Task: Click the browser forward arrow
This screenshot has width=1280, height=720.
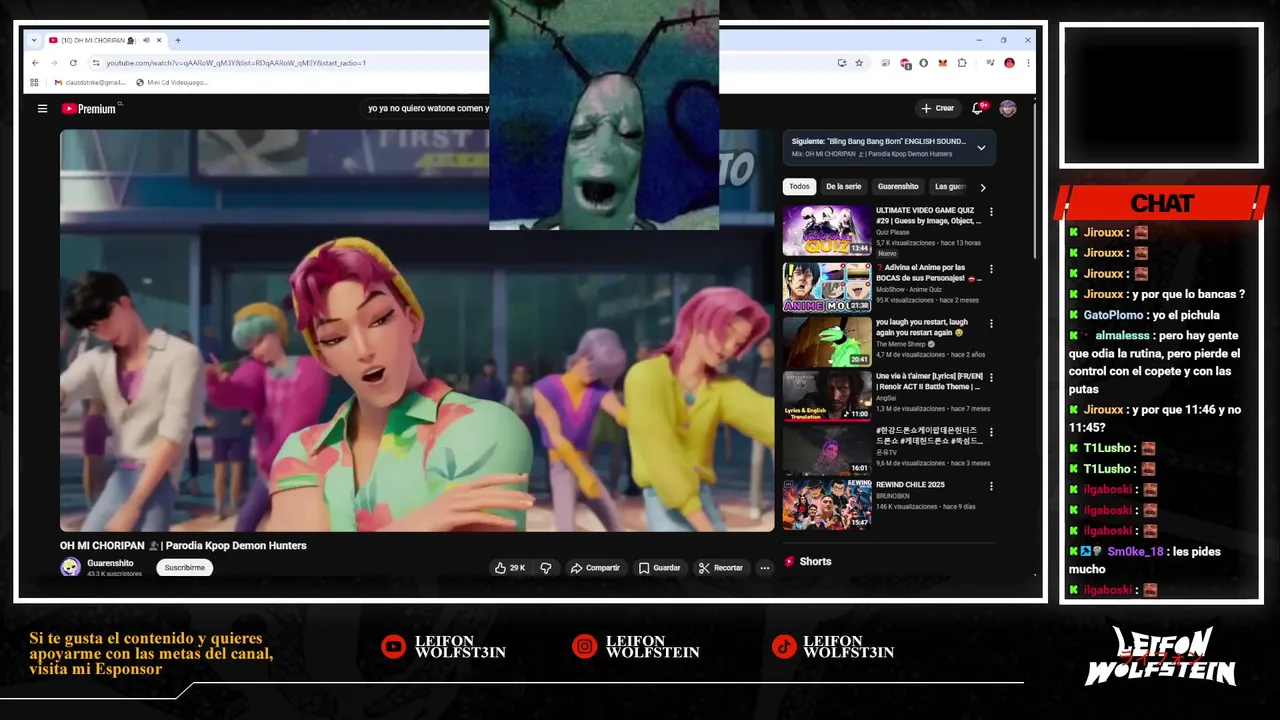Action: click(x=54, y=63)
